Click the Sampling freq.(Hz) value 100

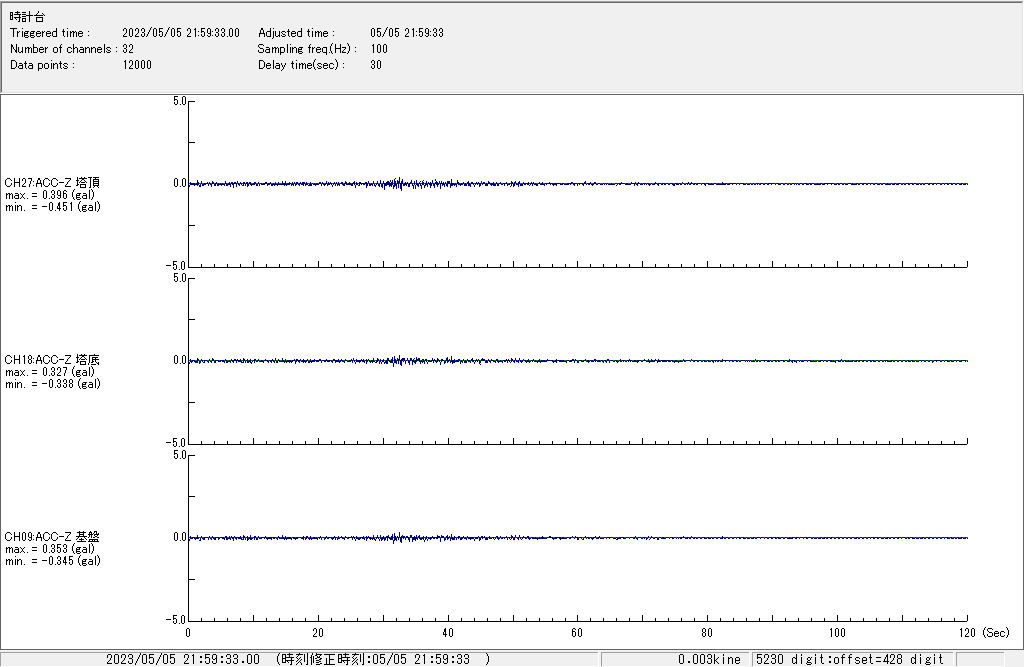click(379, 49)
